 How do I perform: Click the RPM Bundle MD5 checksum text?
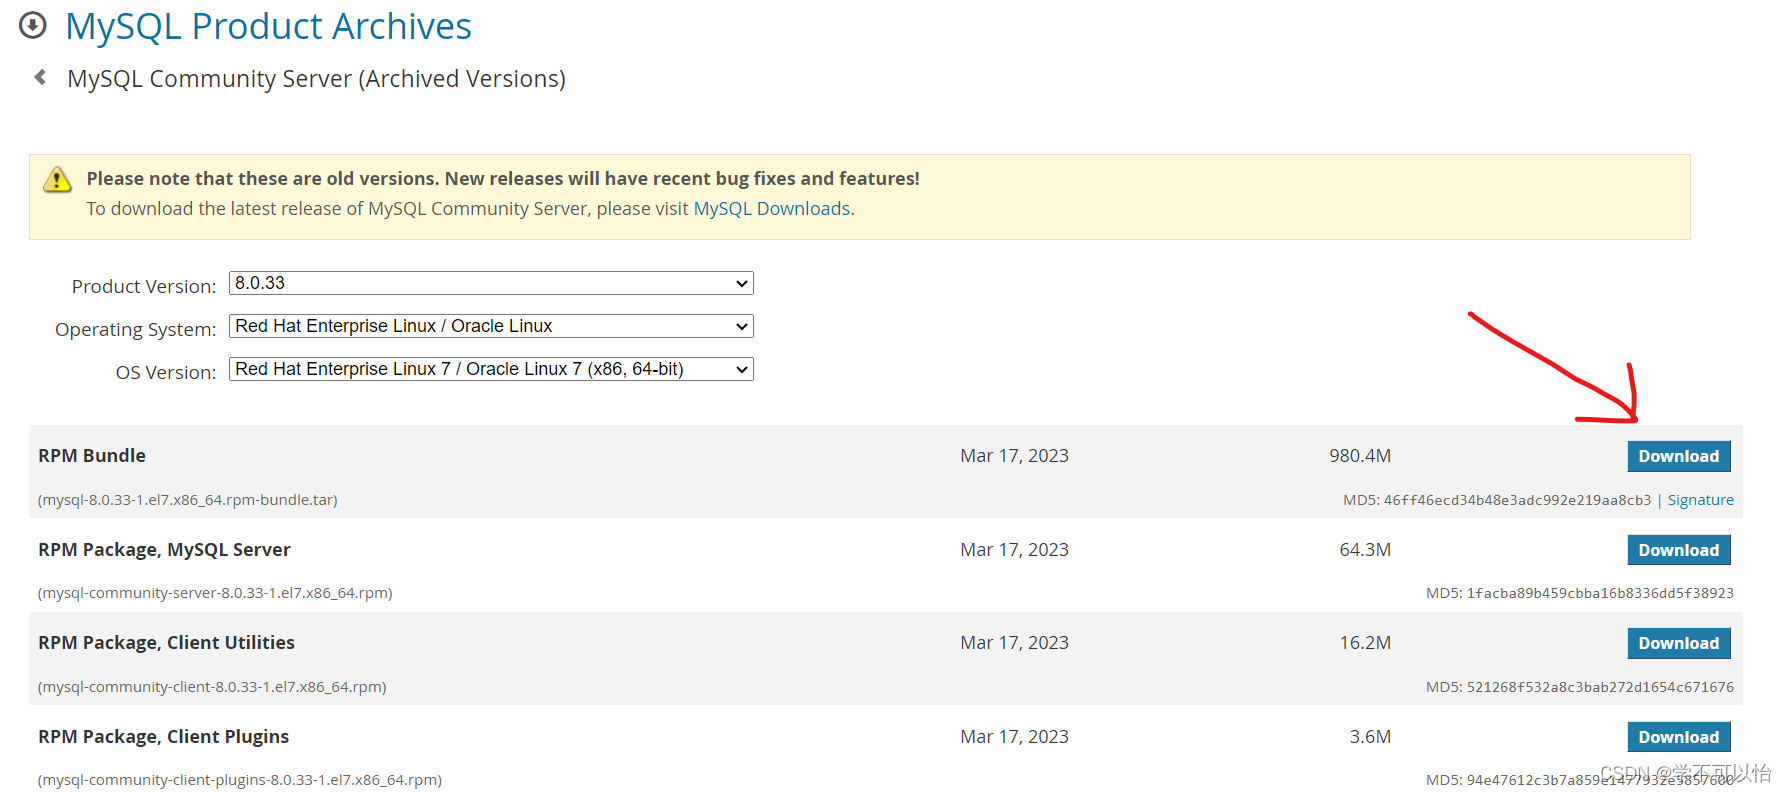click(x=1497, y=500)
